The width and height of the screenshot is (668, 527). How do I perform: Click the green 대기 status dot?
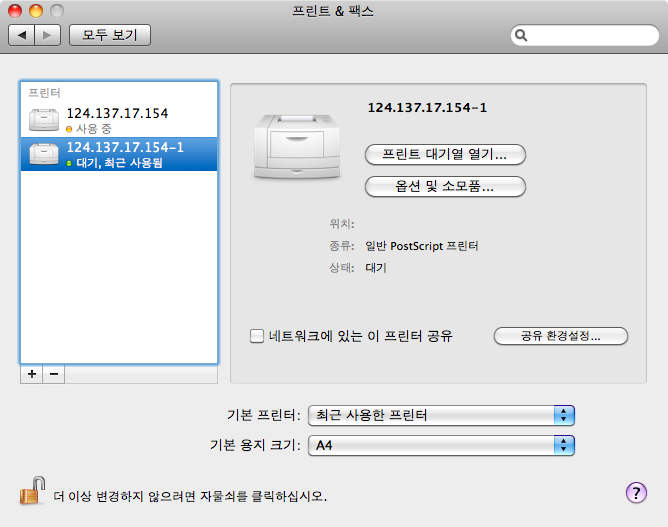coord(69,163)
